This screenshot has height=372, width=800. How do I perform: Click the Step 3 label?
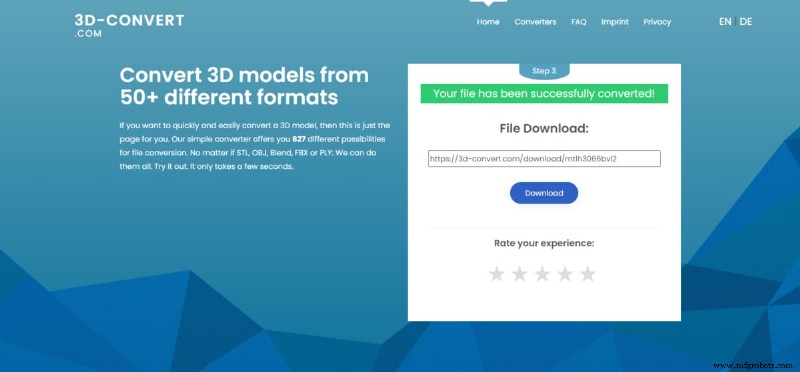pyautogui.click(x=544, y=71)
